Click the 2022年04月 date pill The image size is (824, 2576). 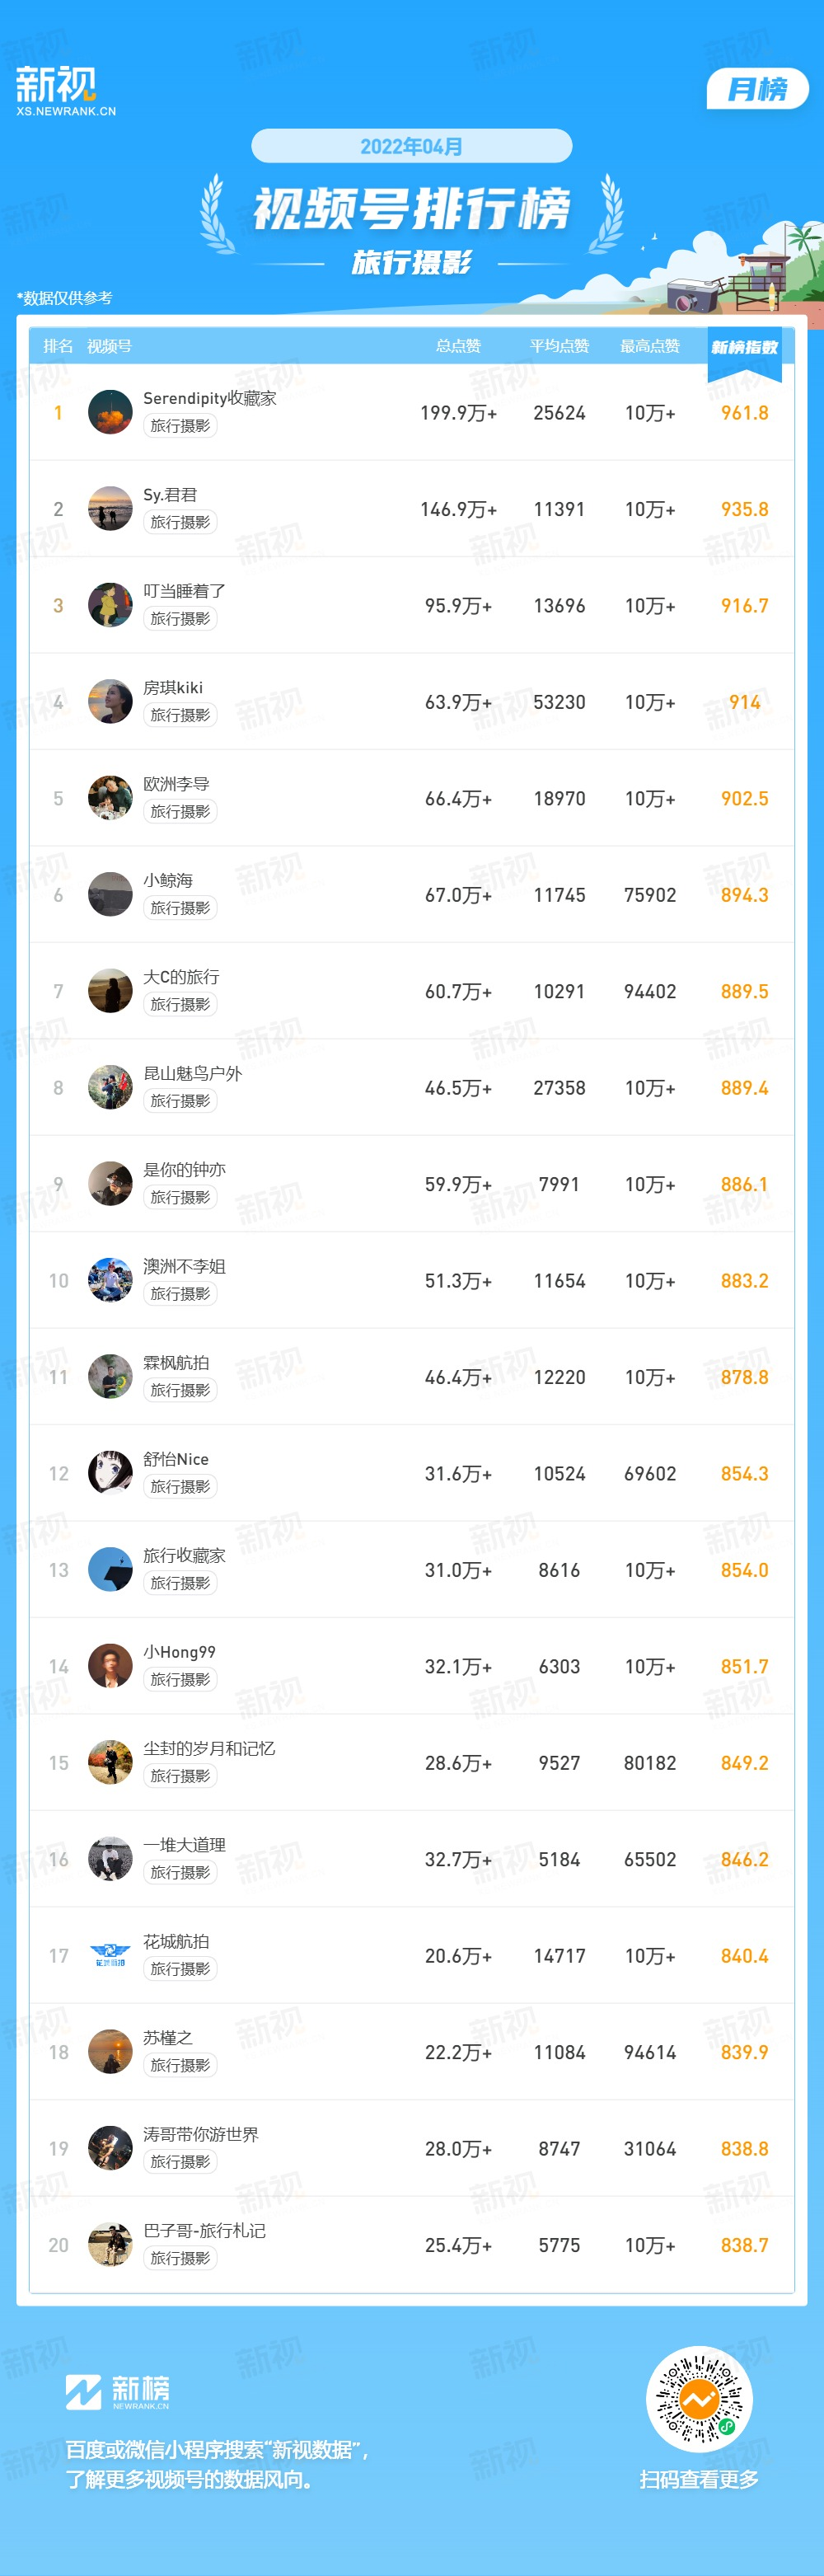[411, 146]
